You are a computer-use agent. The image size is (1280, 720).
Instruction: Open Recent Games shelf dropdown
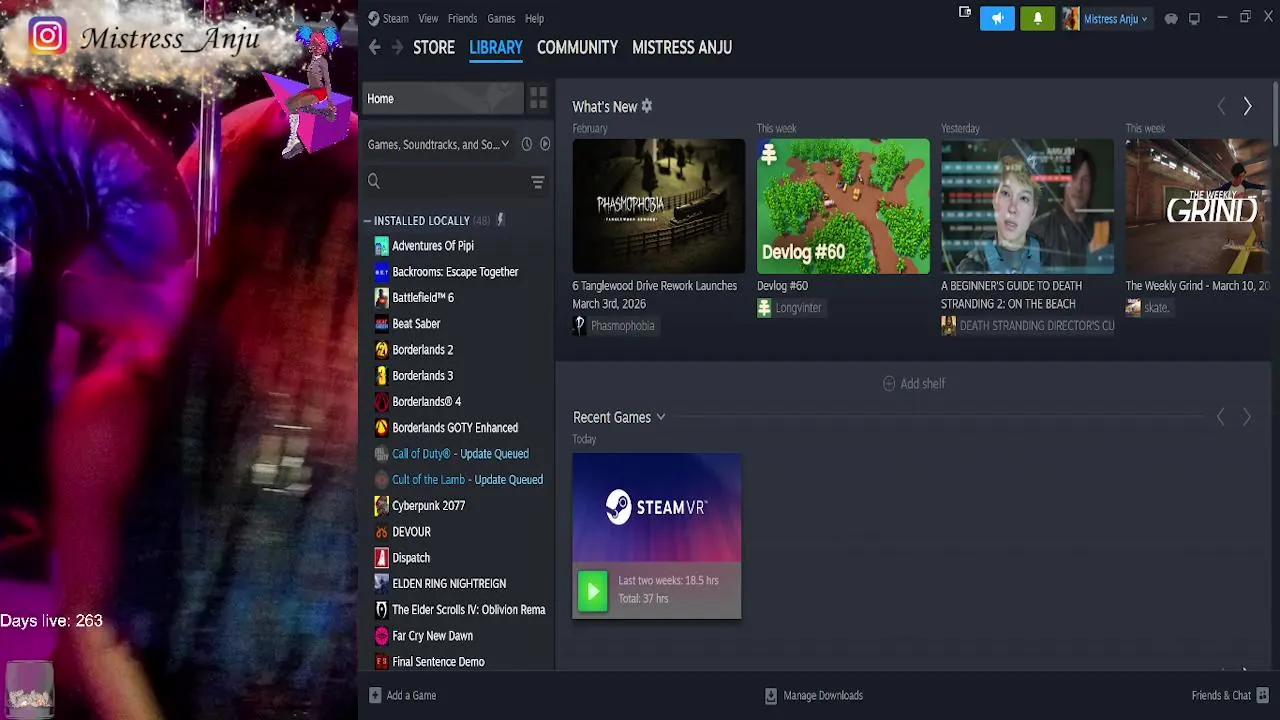(x=660, y=417)
